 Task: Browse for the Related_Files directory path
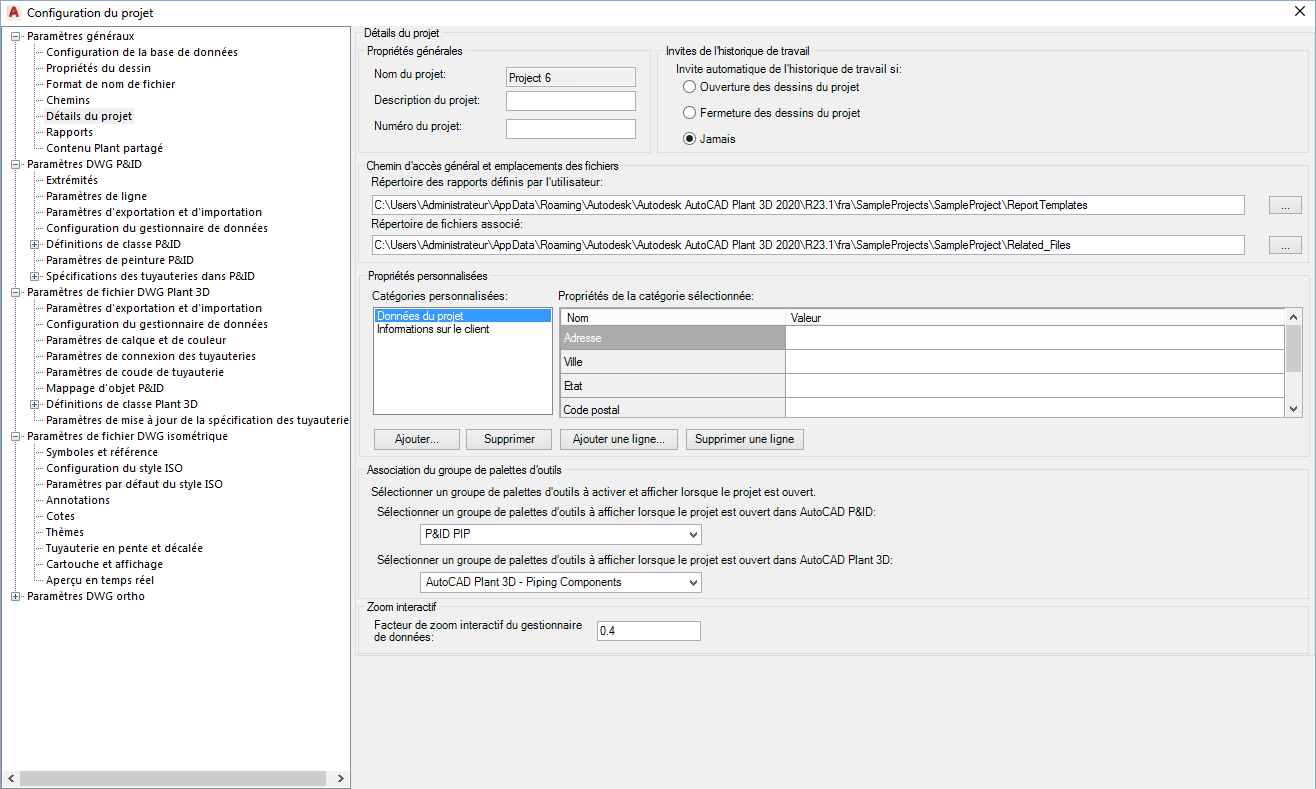click(x=1285, y=245)
